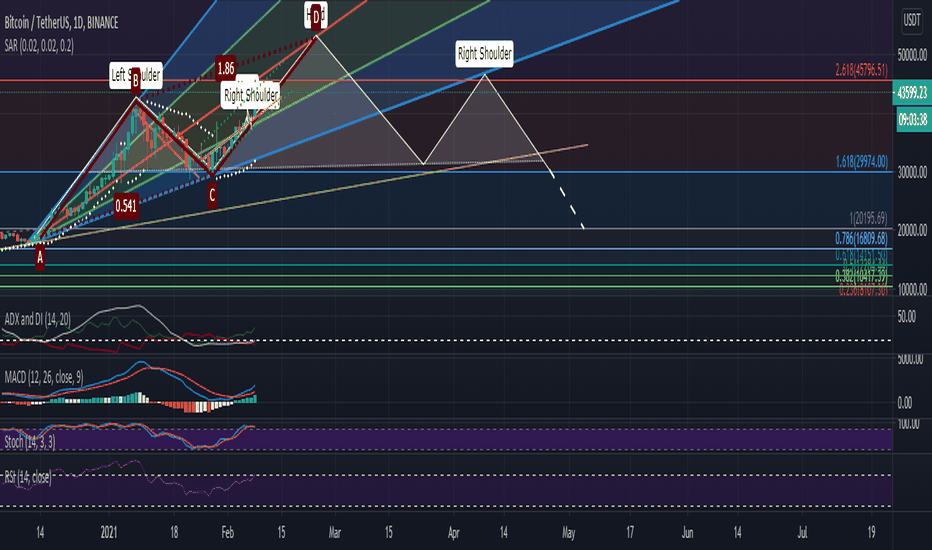Click the Jun label on time axis

[687, 532]
